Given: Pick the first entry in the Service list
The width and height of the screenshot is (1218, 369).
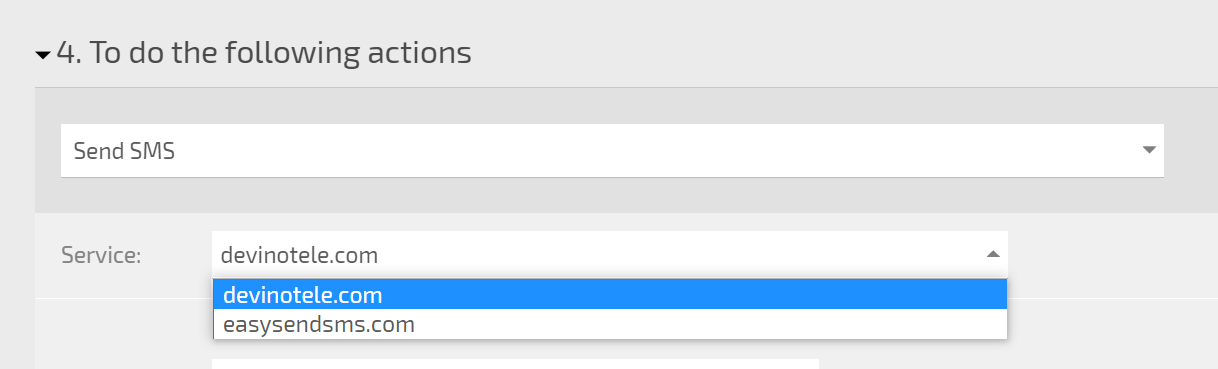Looking at the screenshot, I should 609,296.
